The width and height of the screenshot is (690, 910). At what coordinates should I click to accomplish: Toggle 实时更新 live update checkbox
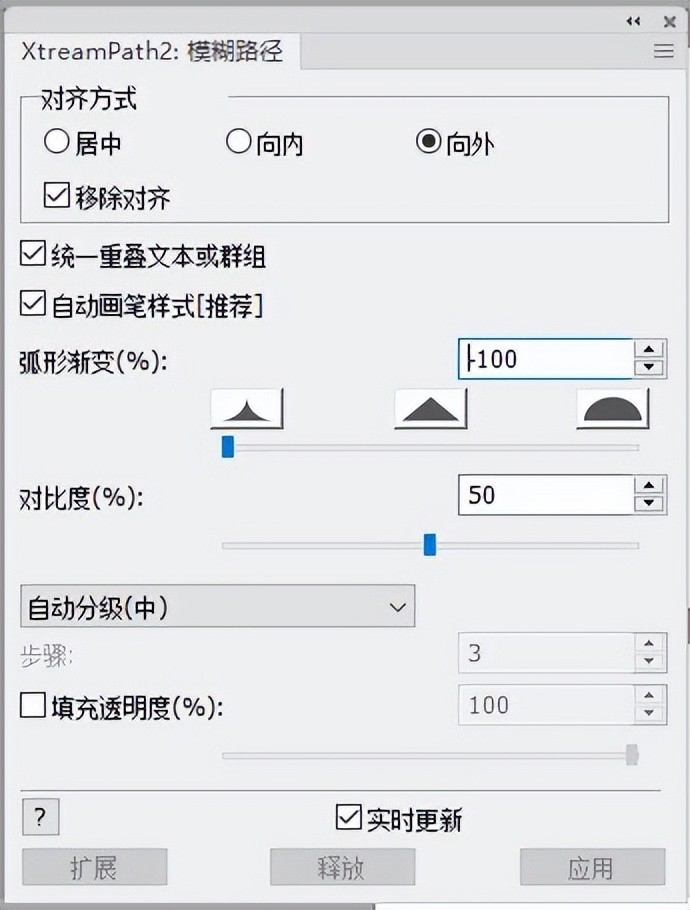[x=348, y=818]
